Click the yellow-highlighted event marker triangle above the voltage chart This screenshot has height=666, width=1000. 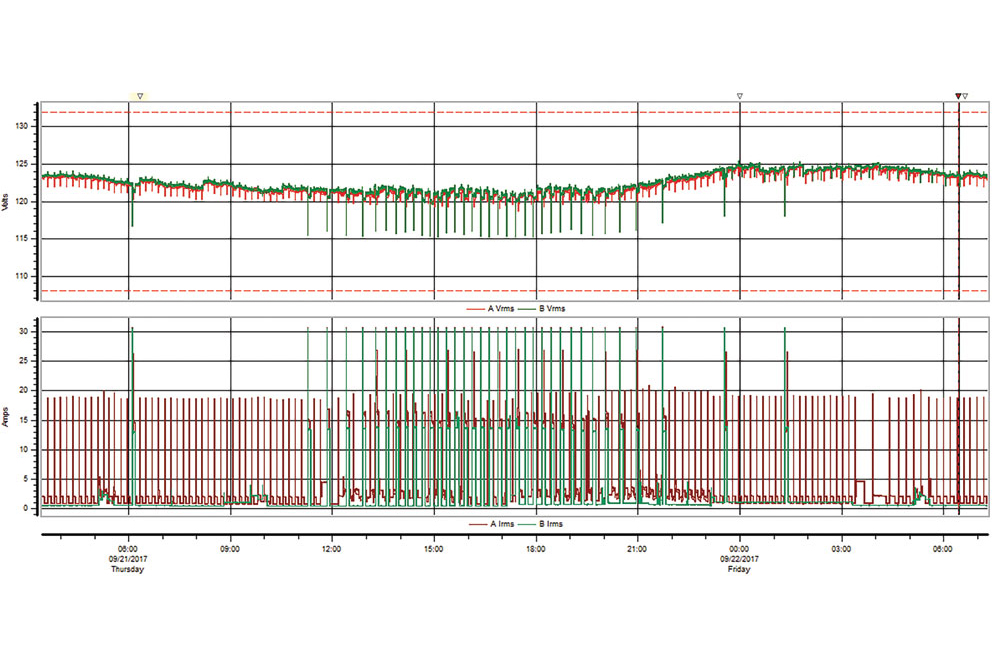pos(140,96)
